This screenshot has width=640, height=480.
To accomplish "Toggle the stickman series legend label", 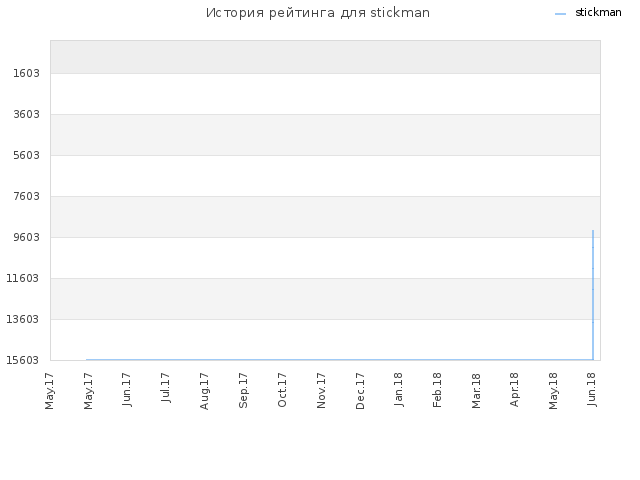I will click(598, 13).
